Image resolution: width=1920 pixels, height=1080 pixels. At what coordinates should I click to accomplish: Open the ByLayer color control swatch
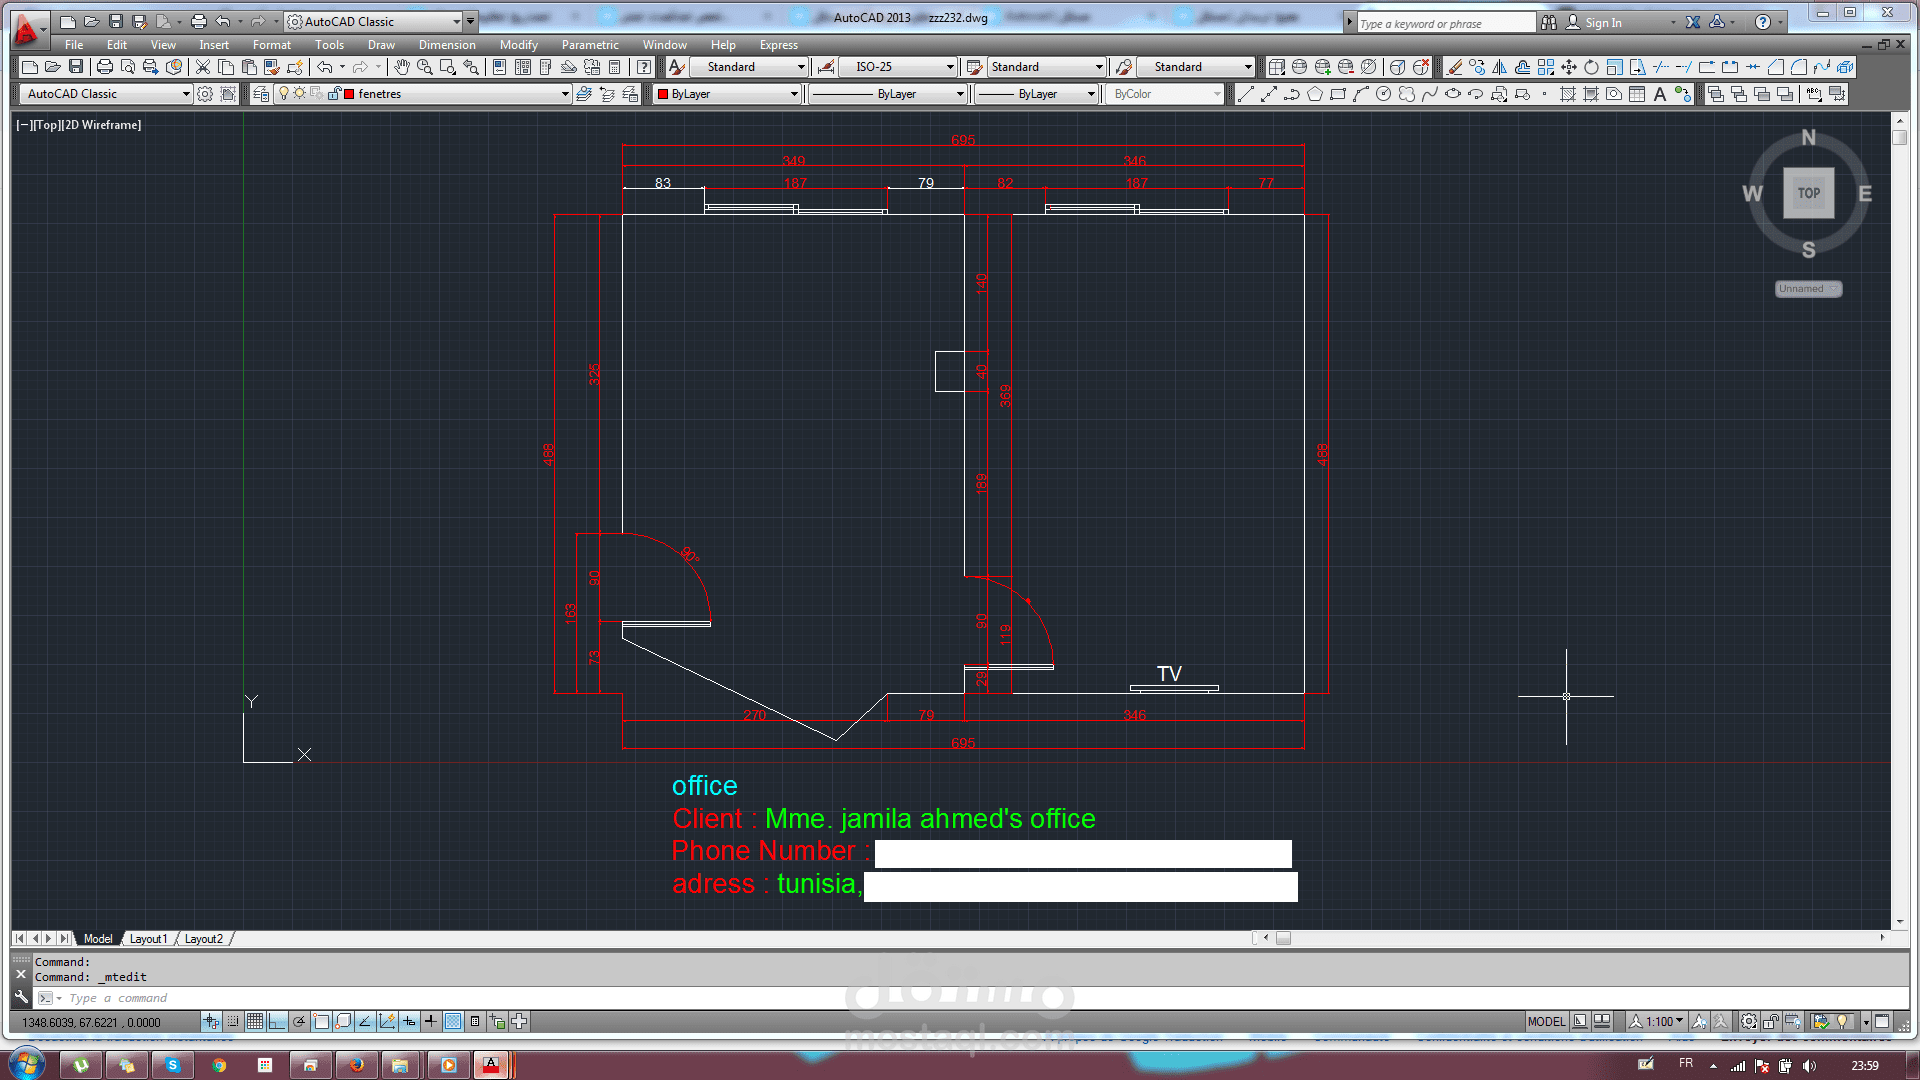(x=728, y=94)
